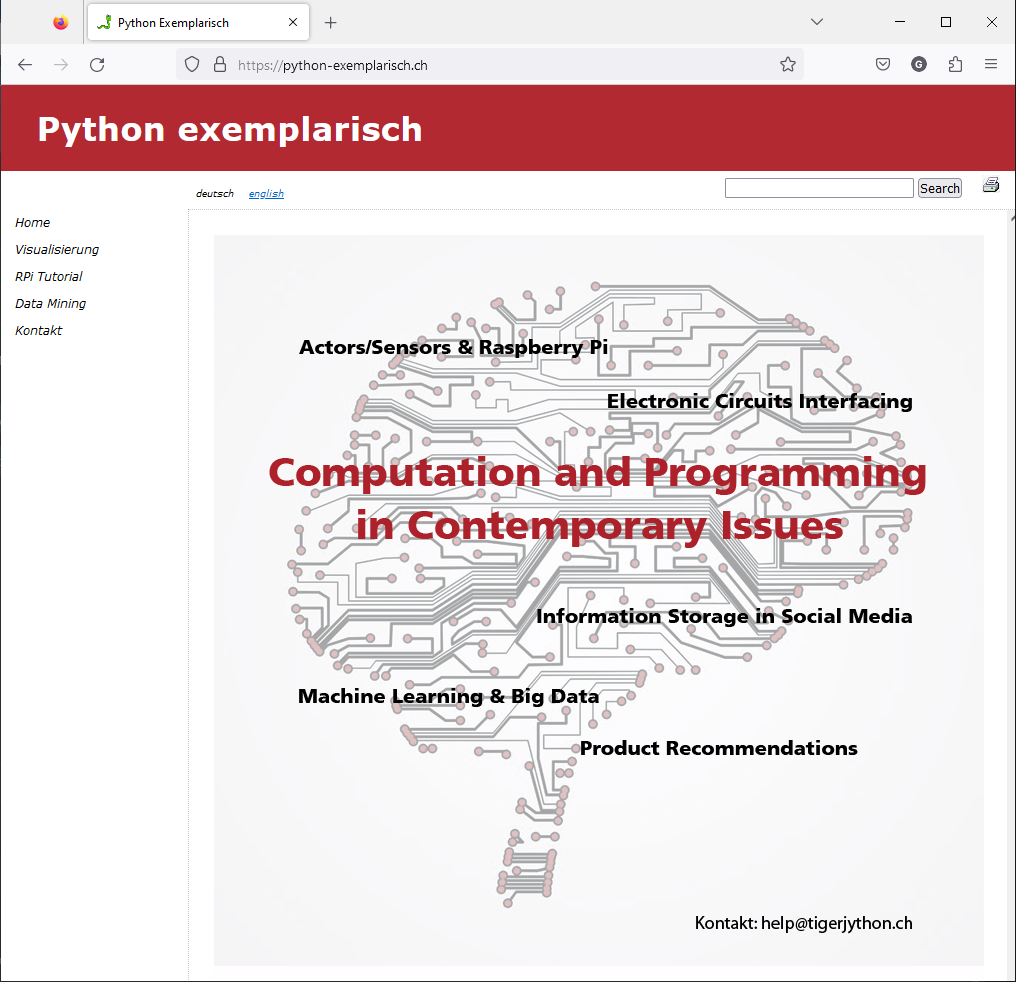
Task: Click the printer icon to print the page
Action: click(991, 184)
